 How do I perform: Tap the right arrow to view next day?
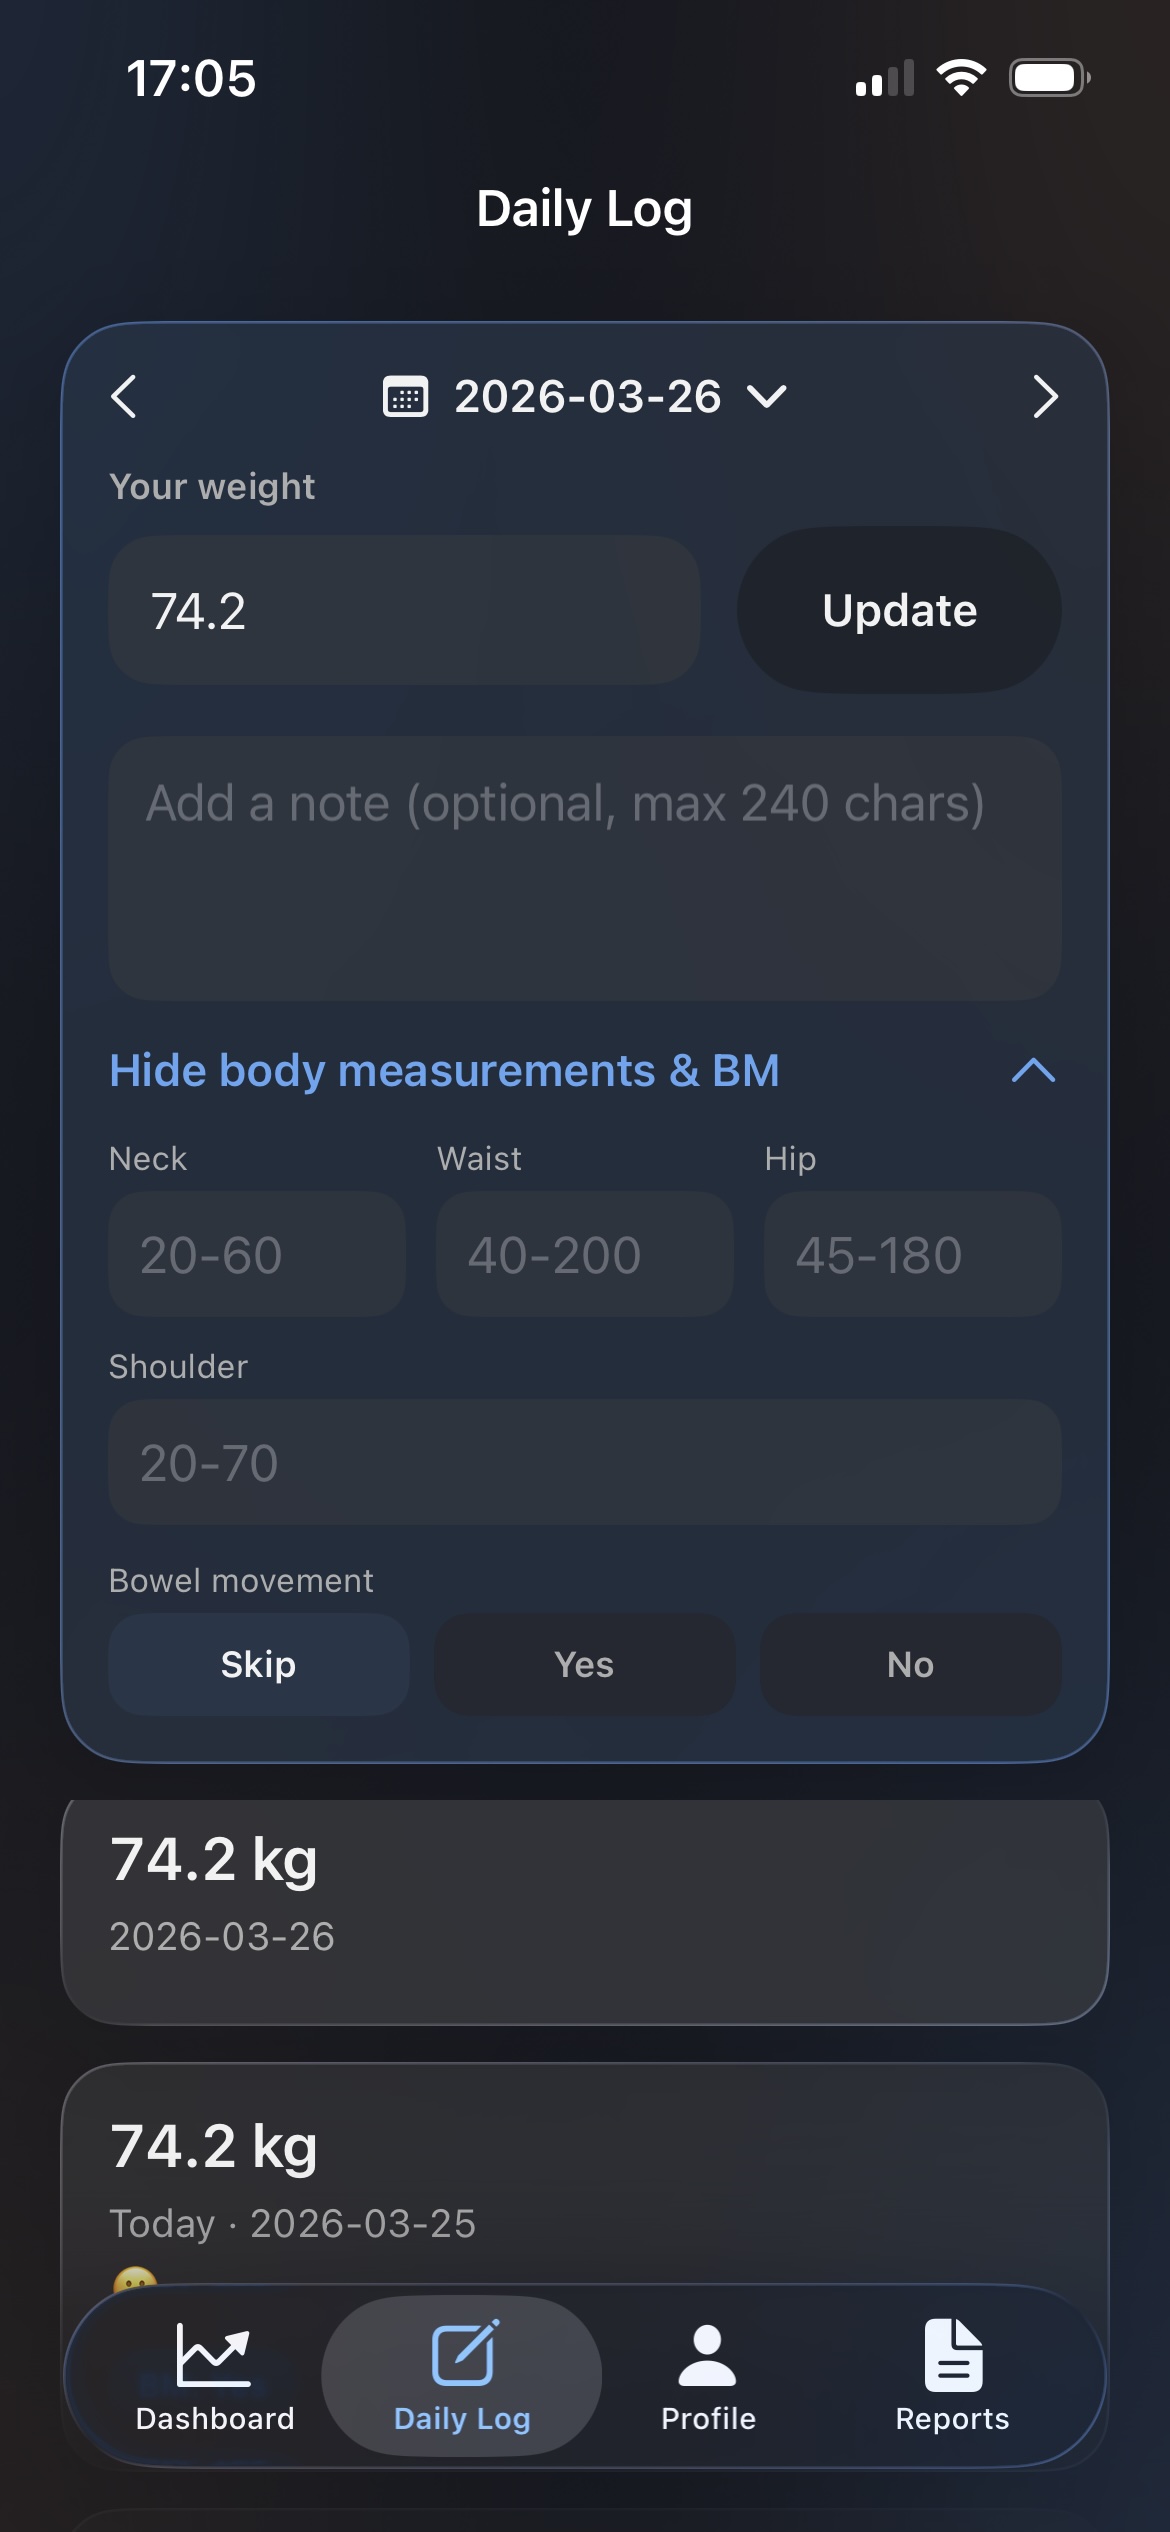[x=1044, y=397]
